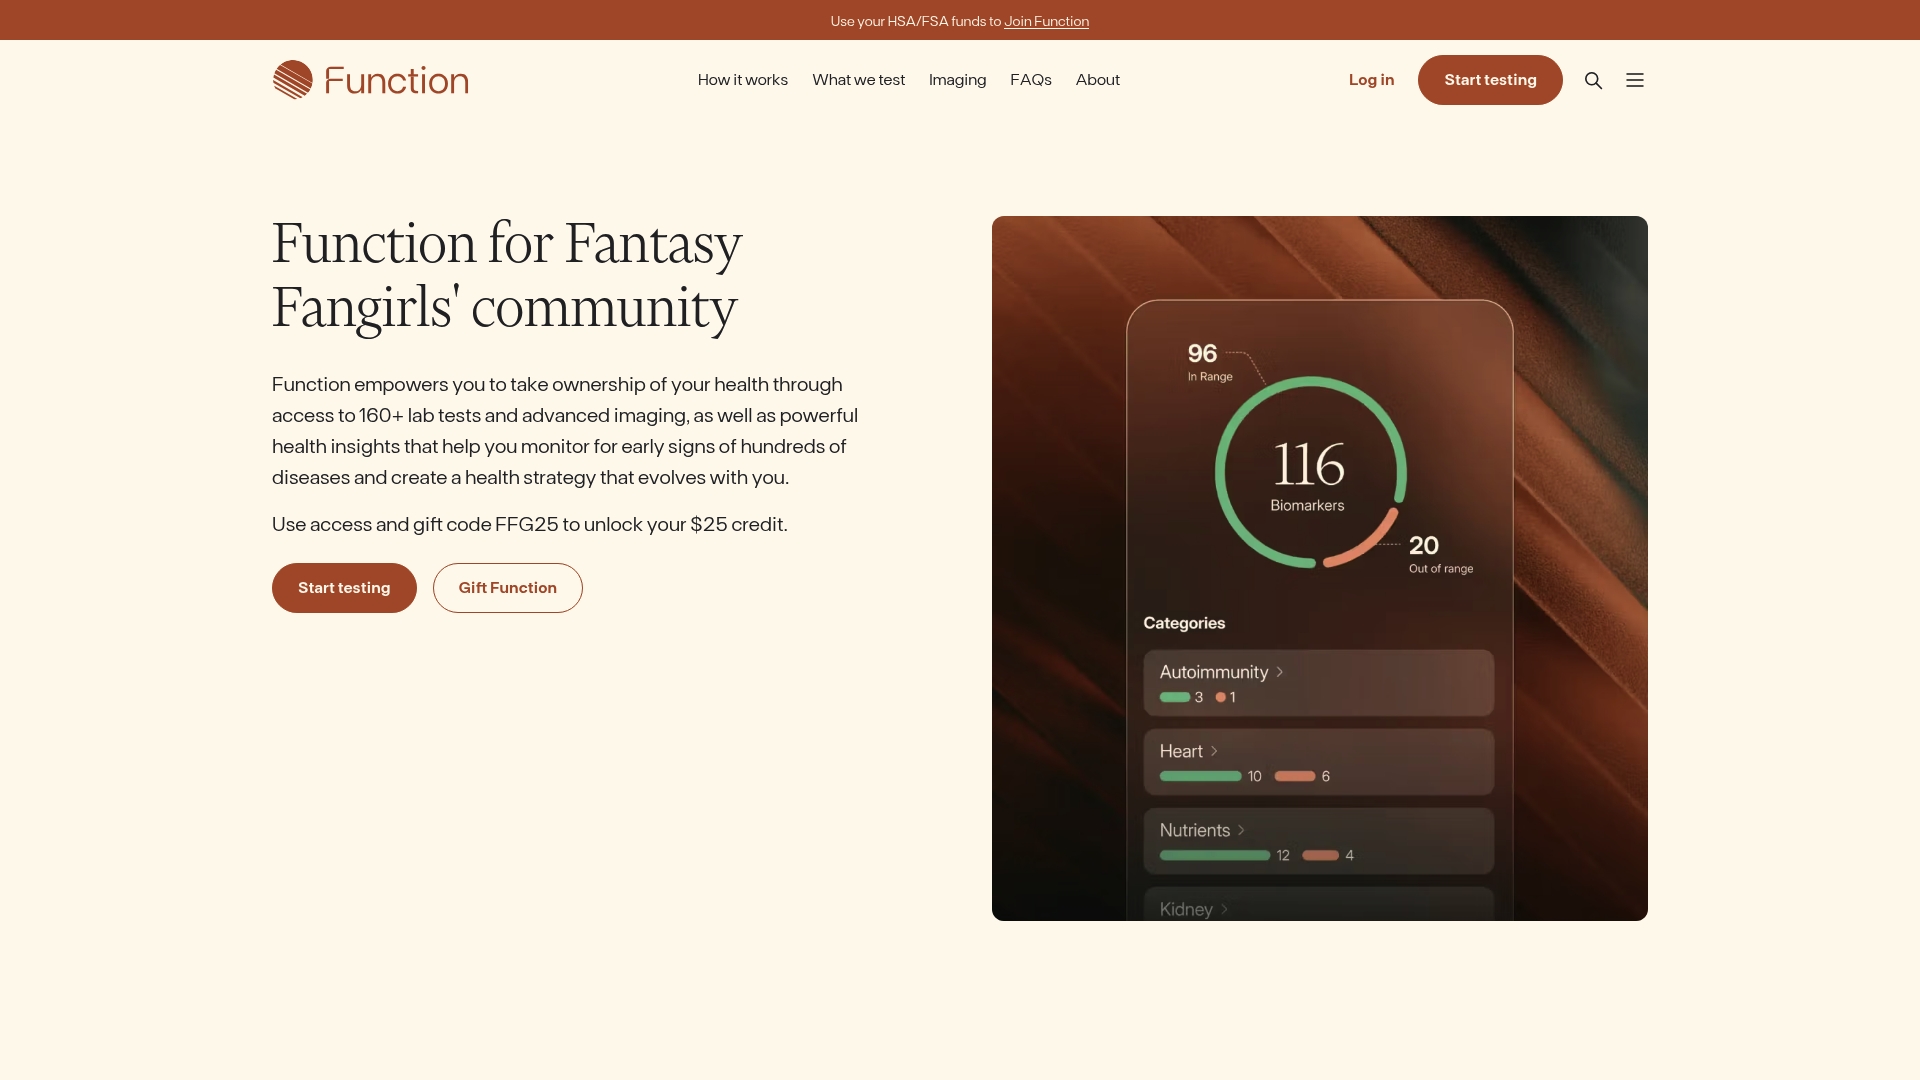The image size is (1920, 1080).
Task: Expand the Autoimmunity category chevron
Action: click(1280, 672)
